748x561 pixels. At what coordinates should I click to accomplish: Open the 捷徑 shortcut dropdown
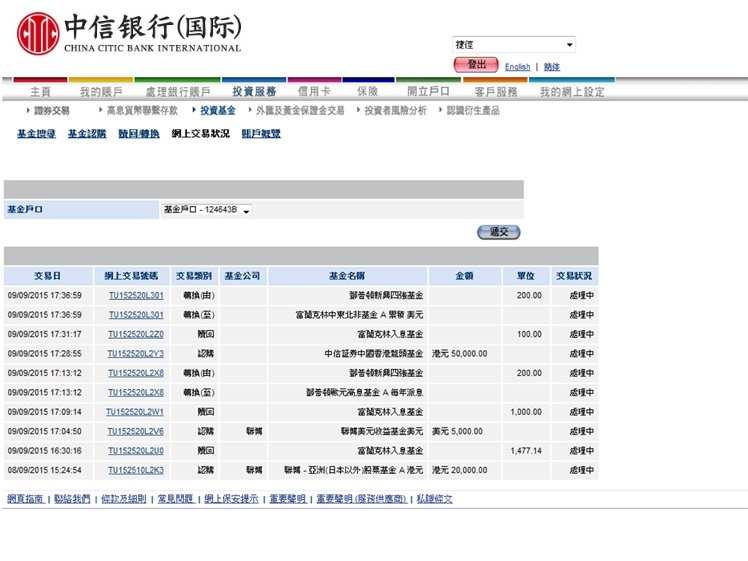[x=513, y=44]
